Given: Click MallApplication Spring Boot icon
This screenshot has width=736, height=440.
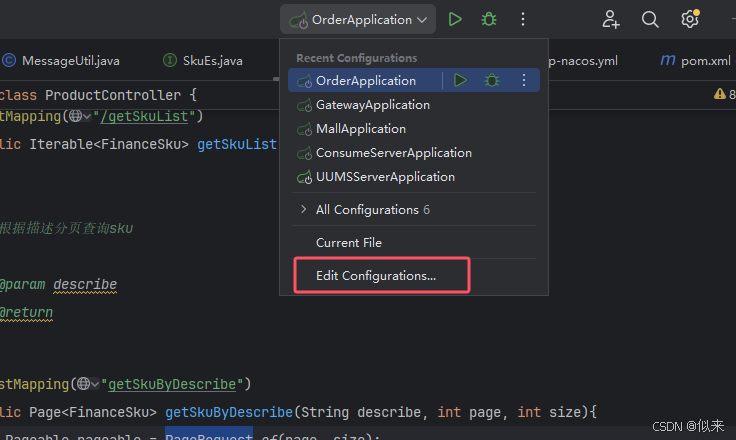Looking at the screenshot, I should (x=304, y=129).
